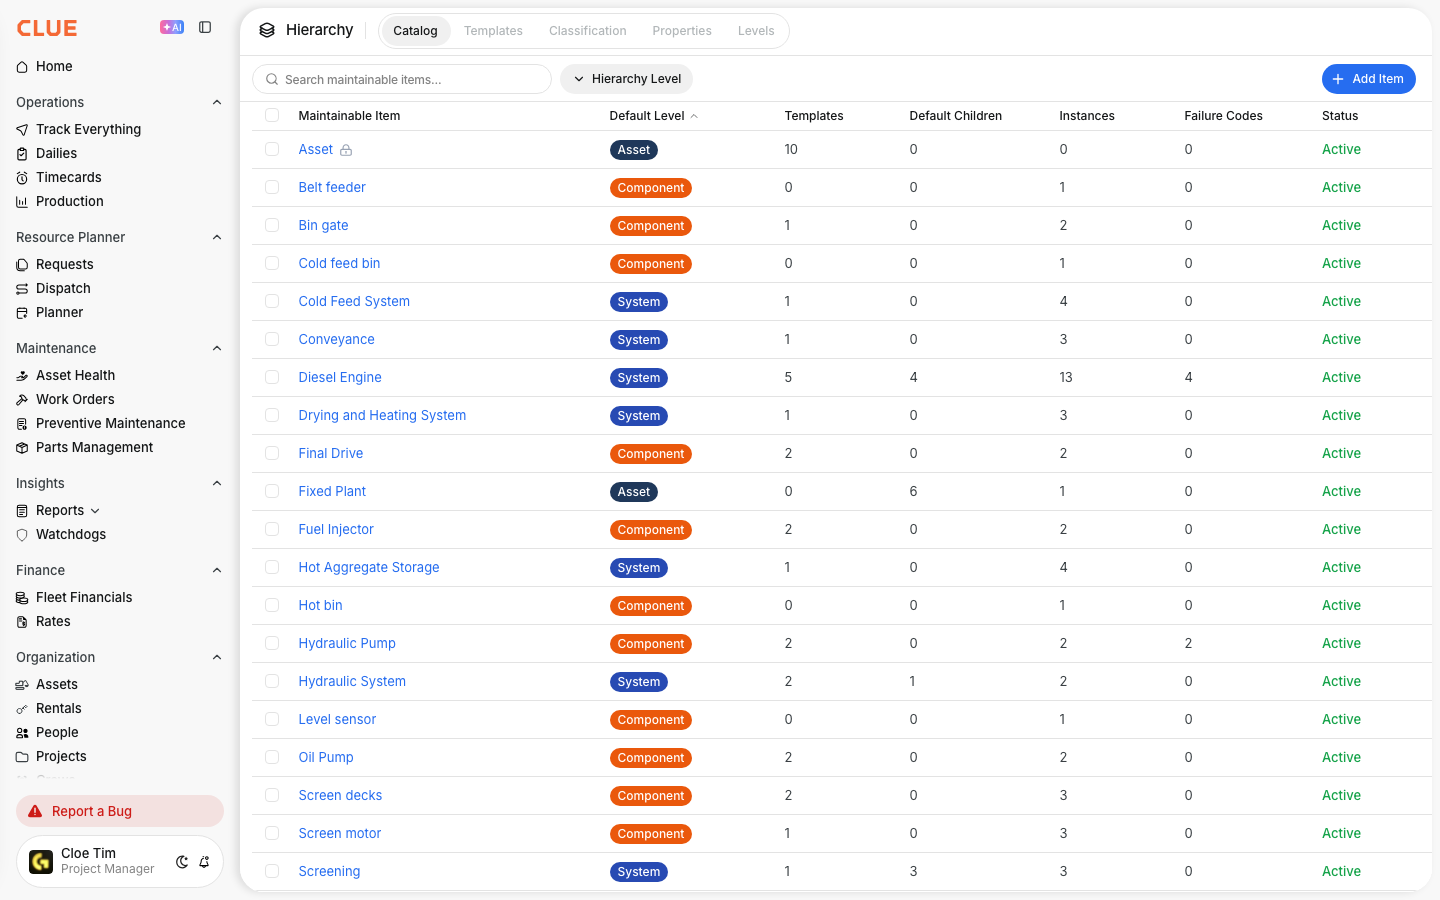Collapse the sidebar panel icon
Screen dimensions: 1440x900
(x=205, y=27)
